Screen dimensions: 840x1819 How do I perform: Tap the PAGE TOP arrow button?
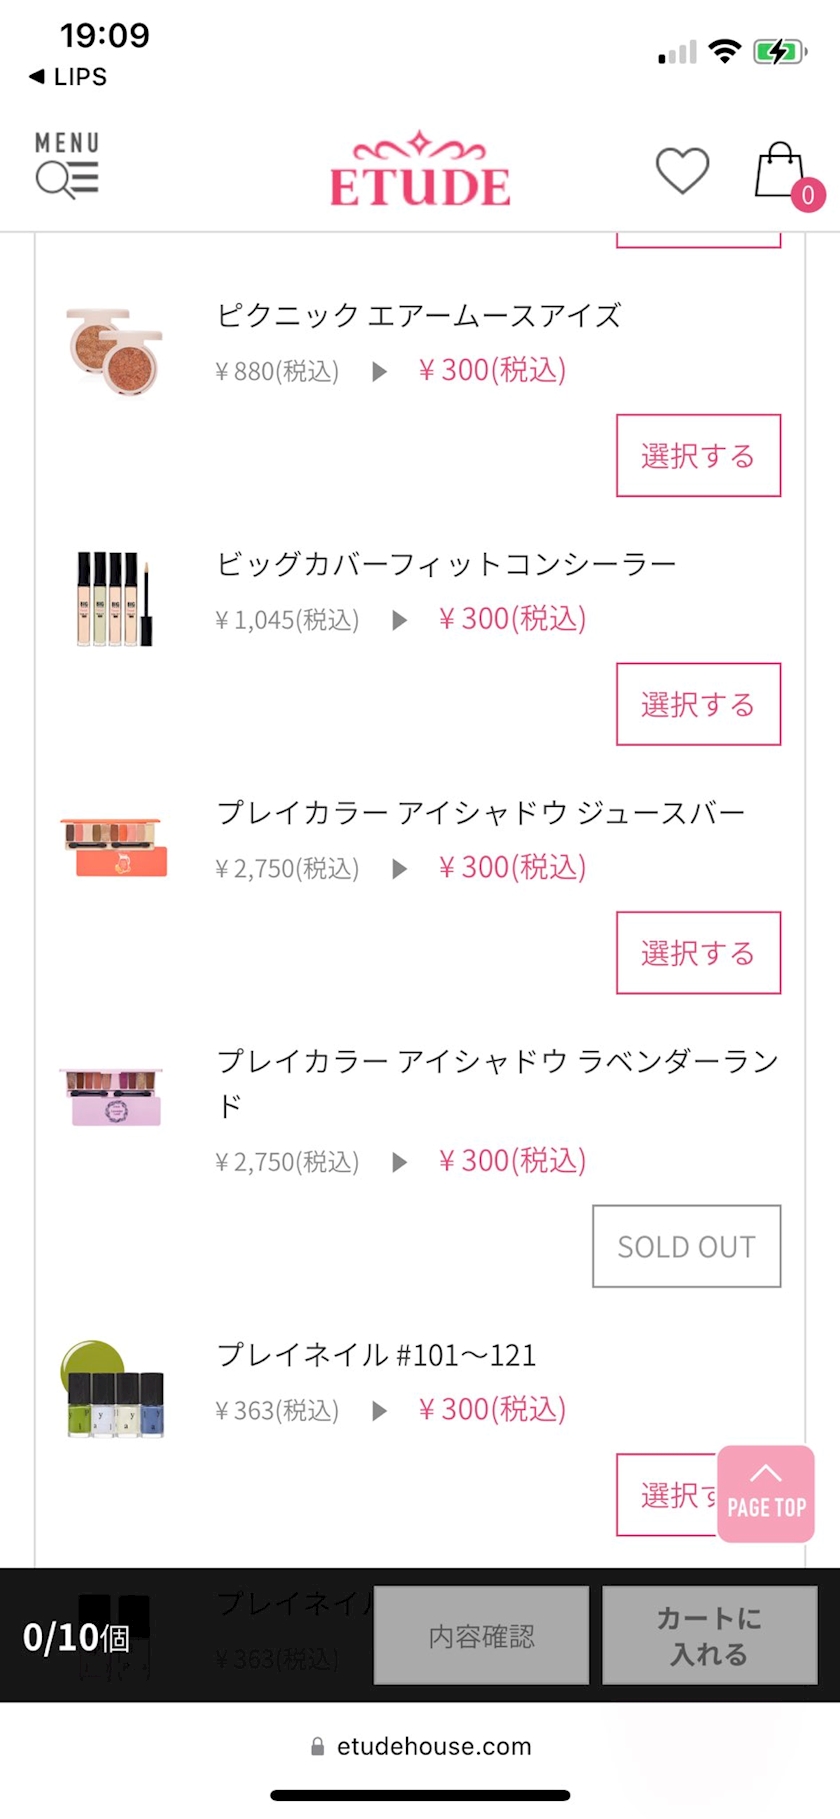[766, 1493]
